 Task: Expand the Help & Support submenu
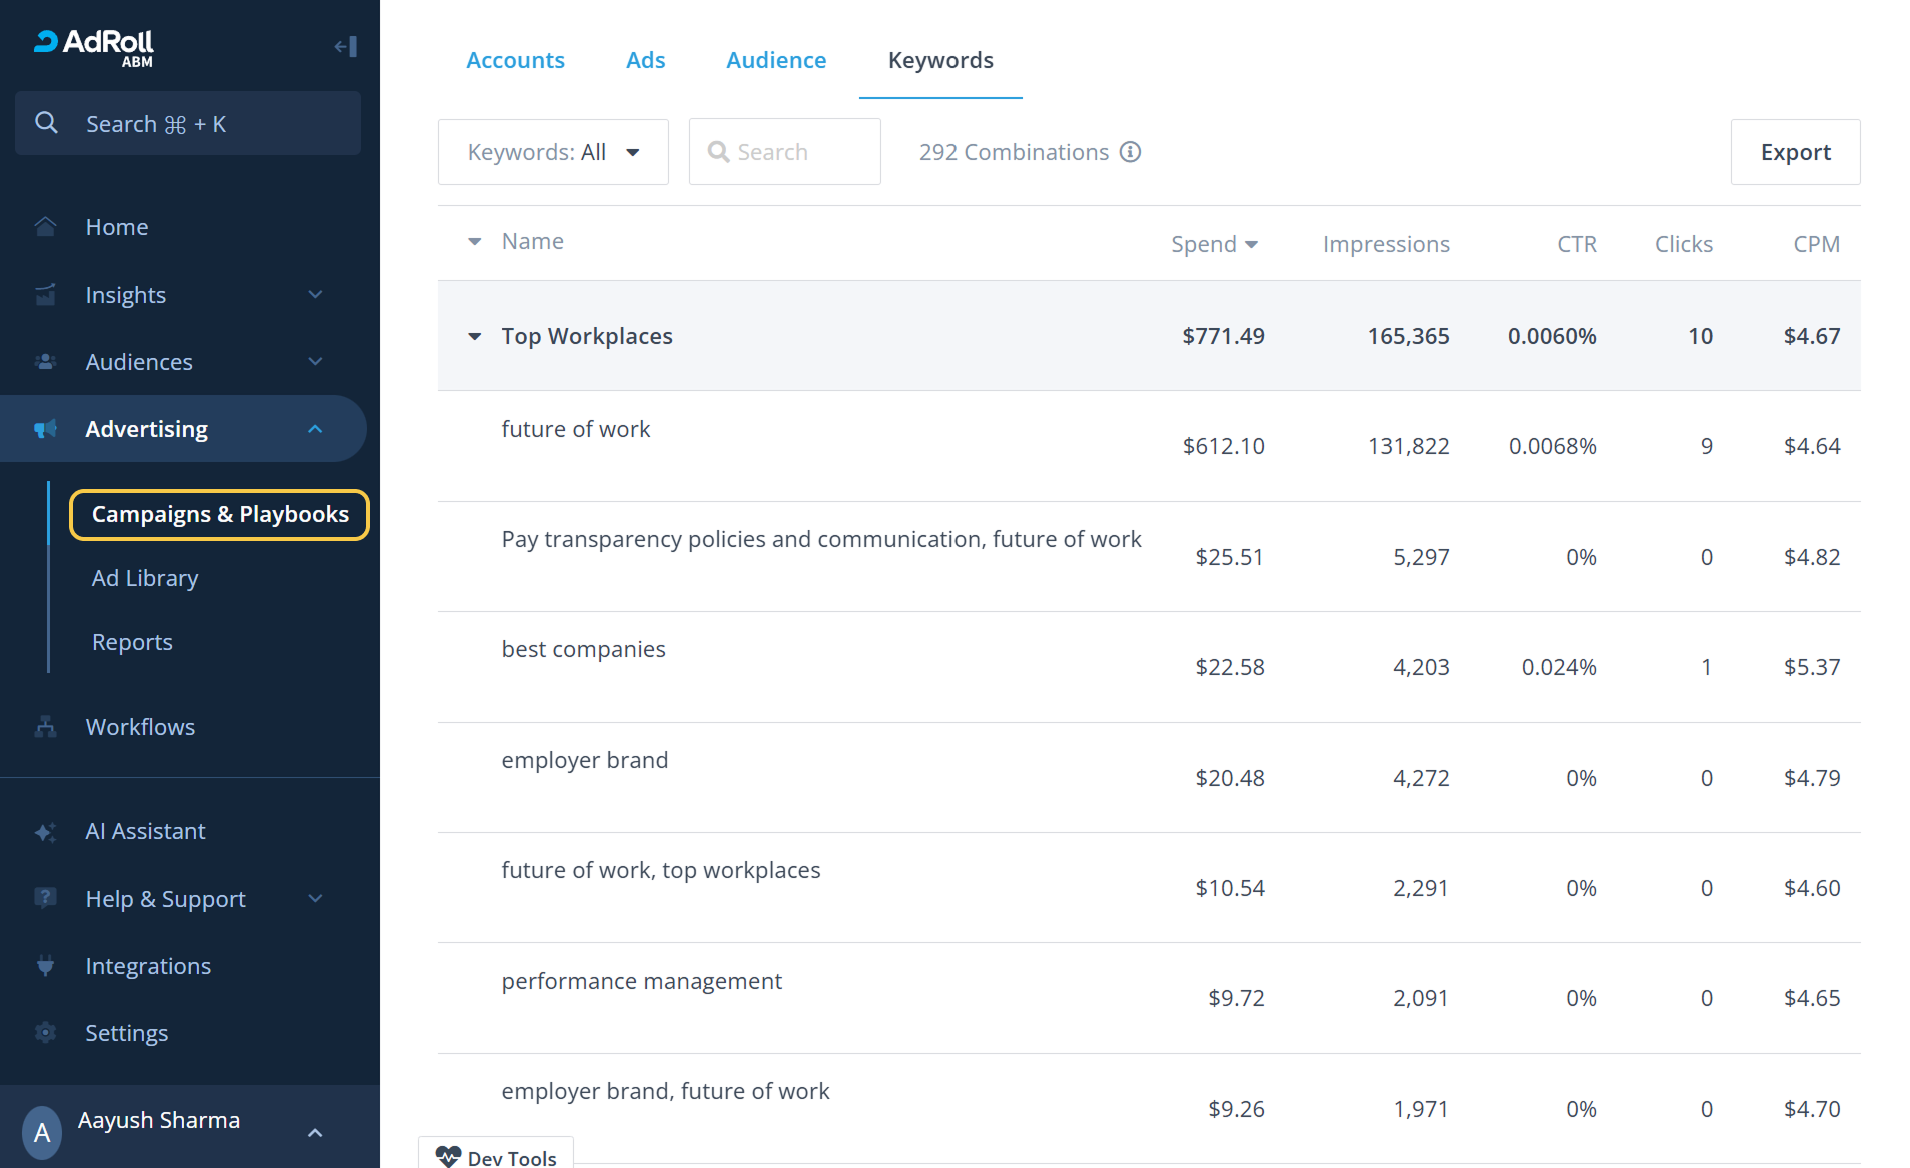[315, 899]
